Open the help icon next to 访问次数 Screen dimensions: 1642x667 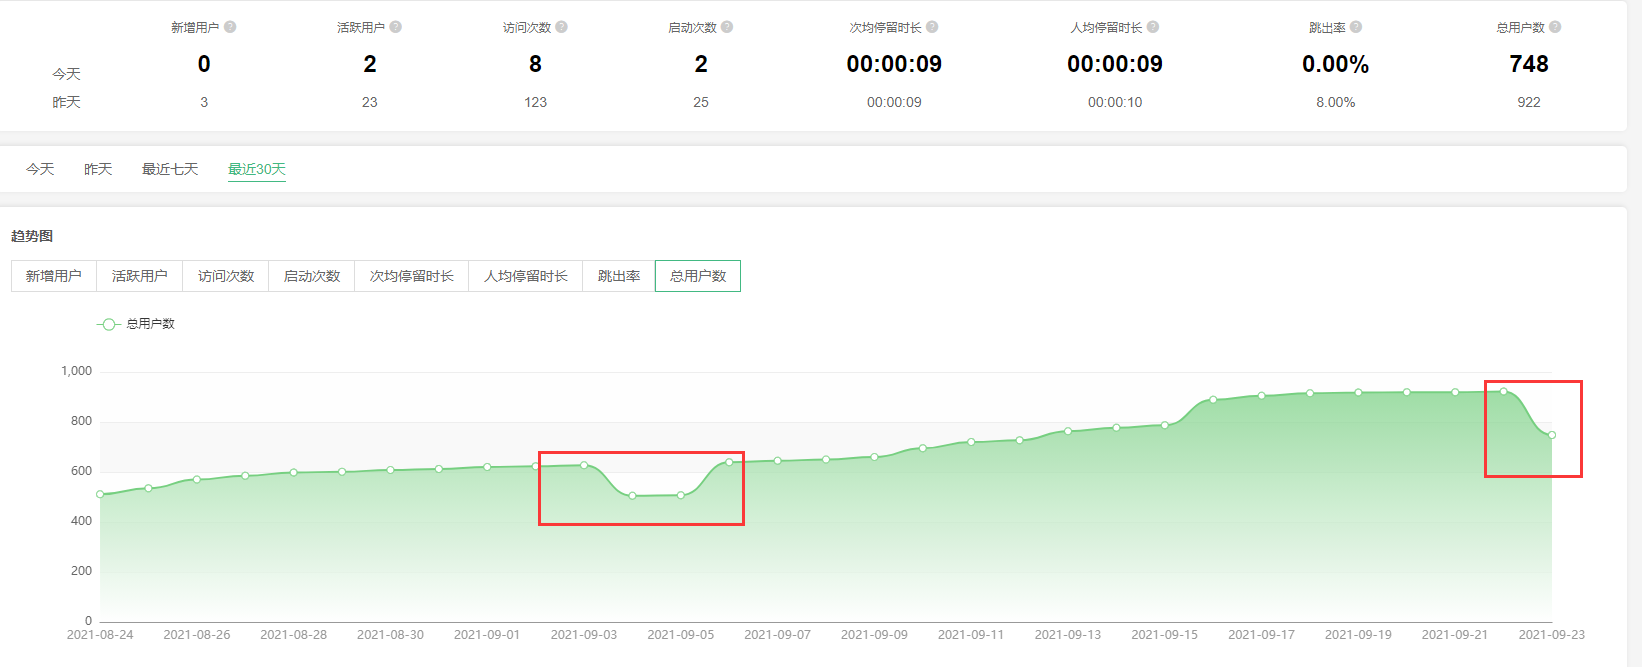562,27
